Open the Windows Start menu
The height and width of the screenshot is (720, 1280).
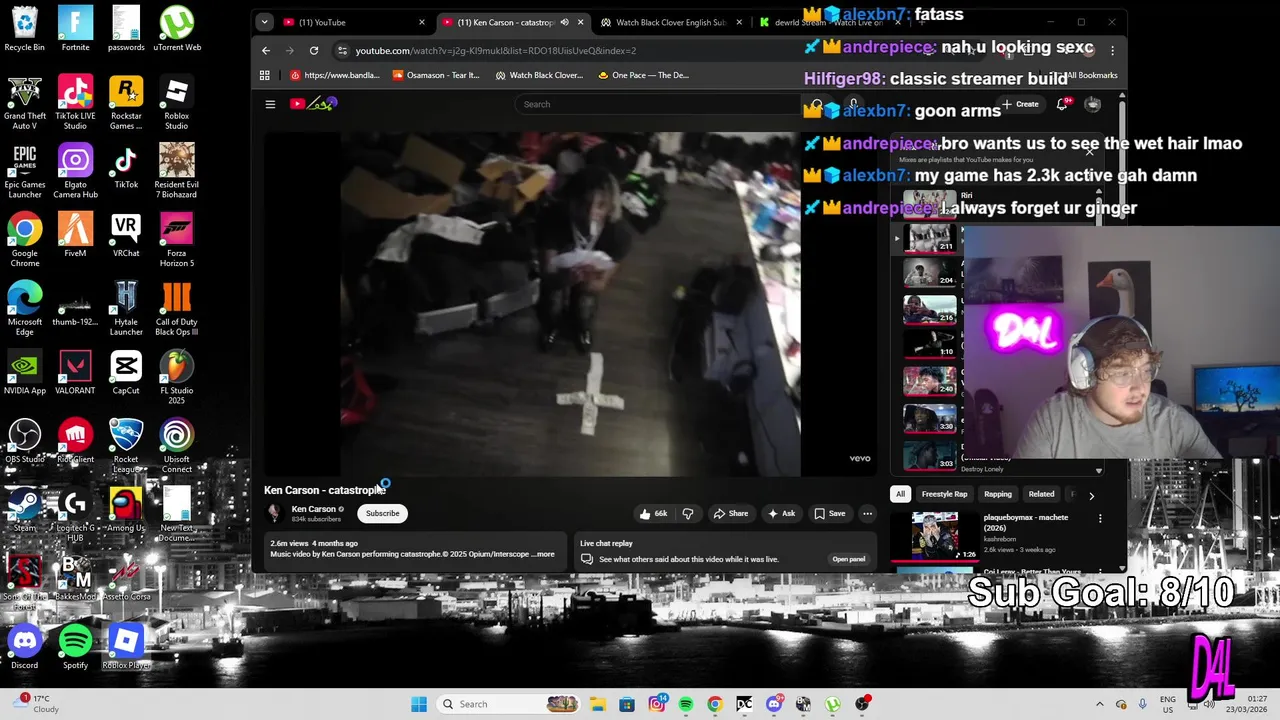pyautogui.click(x=419, y=704)
